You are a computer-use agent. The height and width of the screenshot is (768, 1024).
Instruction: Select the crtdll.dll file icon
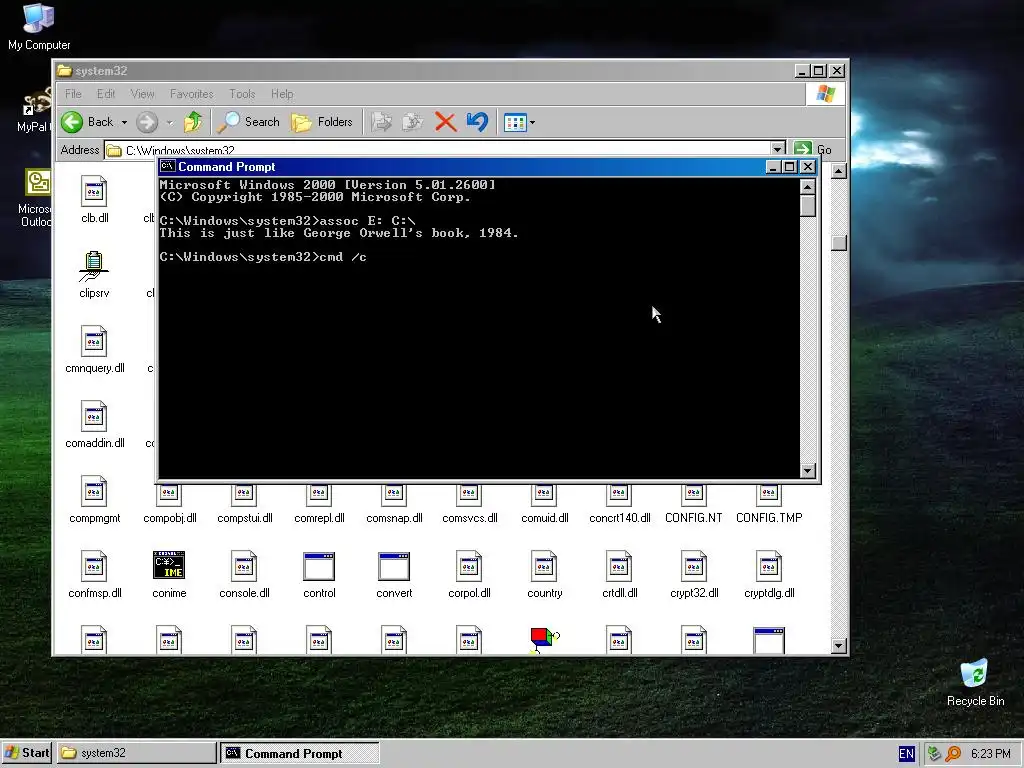pos(619,566)
